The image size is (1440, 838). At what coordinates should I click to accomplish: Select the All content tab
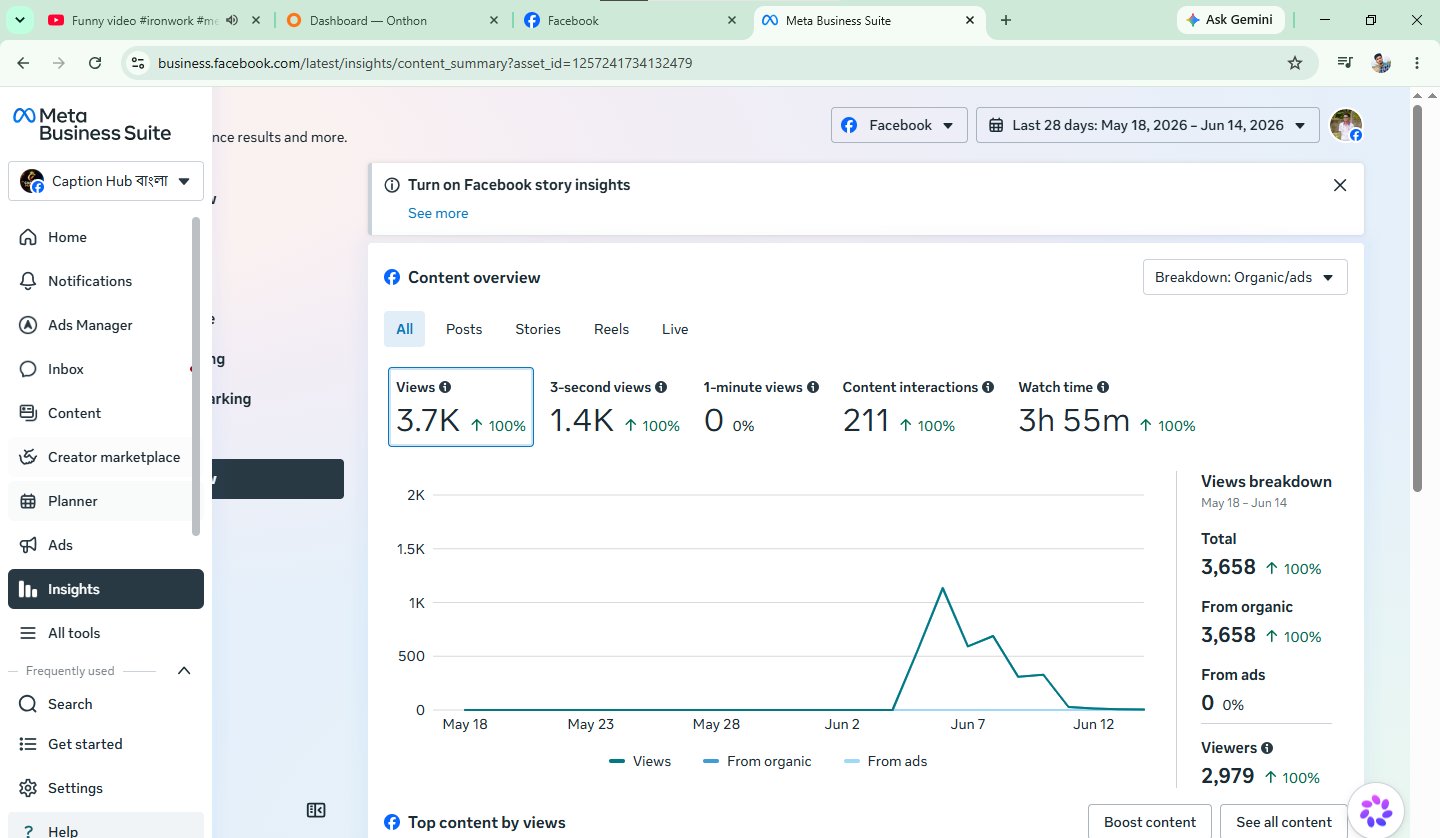pos(404,329)
